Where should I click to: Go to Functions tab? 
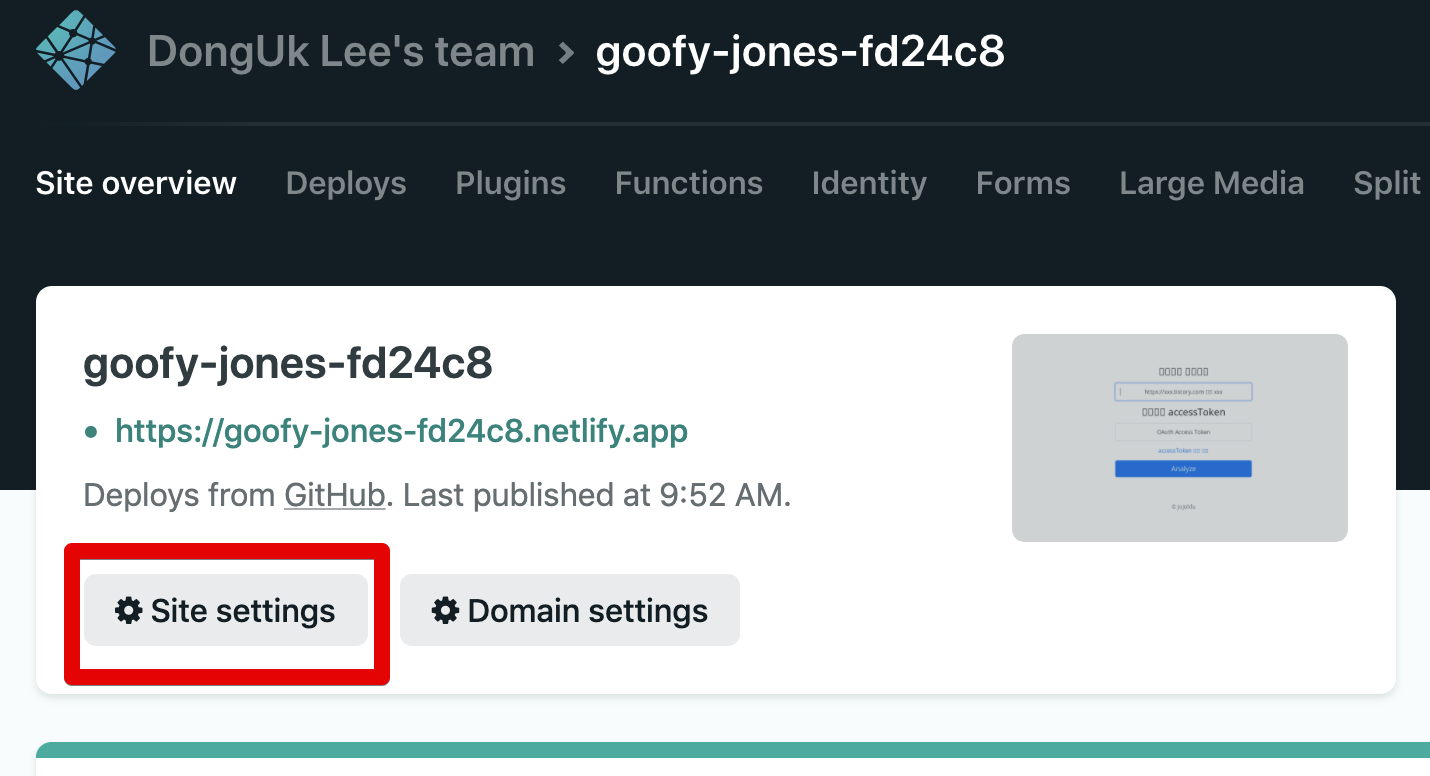tap(689, 183)
